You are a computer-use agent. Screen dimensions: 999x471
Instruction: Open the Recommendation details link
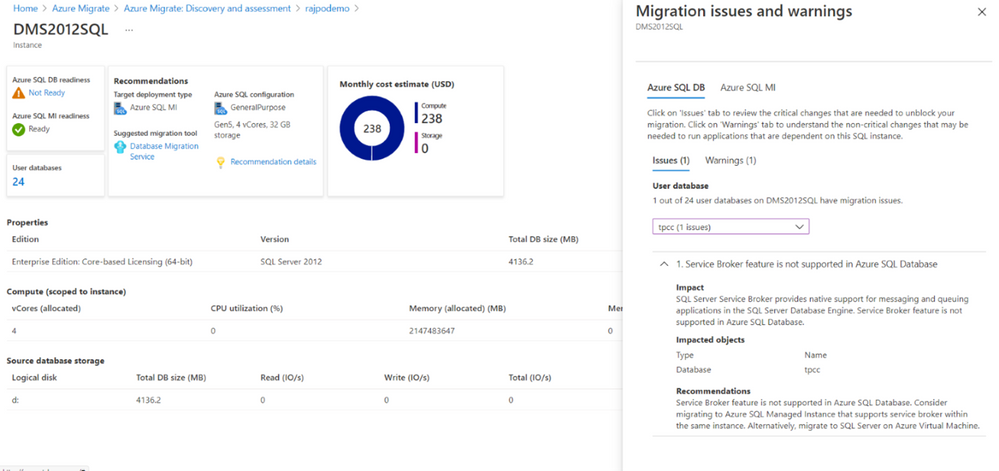tap(273, 162)
